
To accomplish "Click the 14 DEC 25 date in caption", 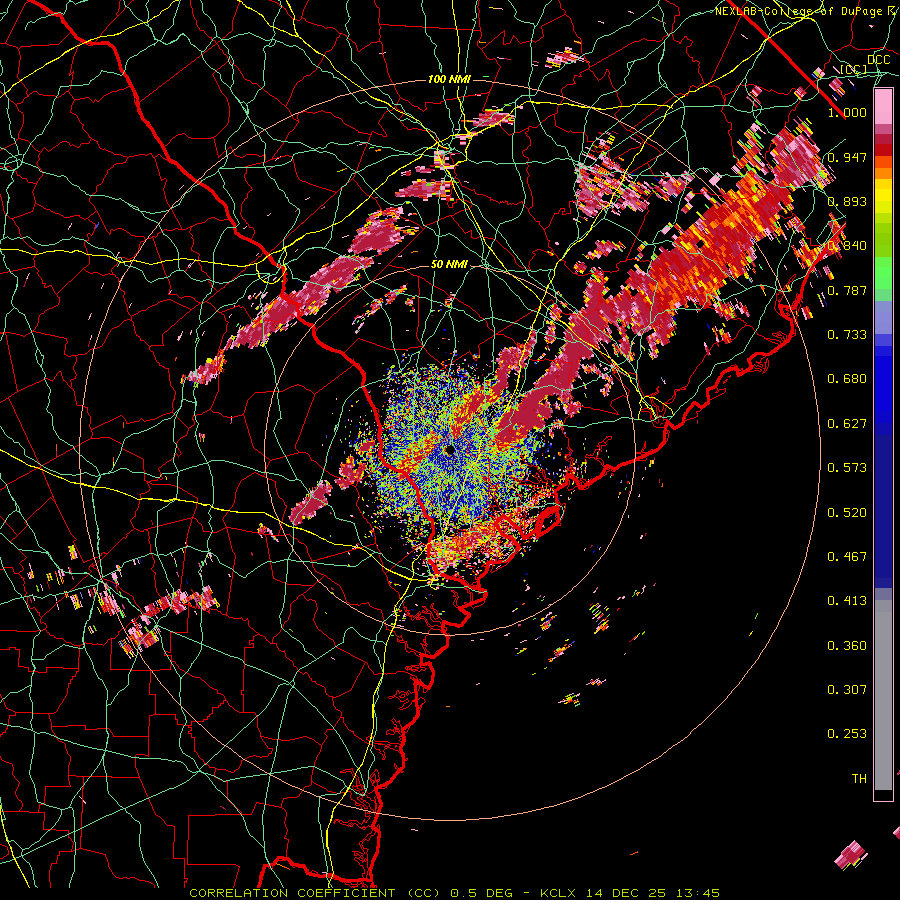I will [625, 893].
